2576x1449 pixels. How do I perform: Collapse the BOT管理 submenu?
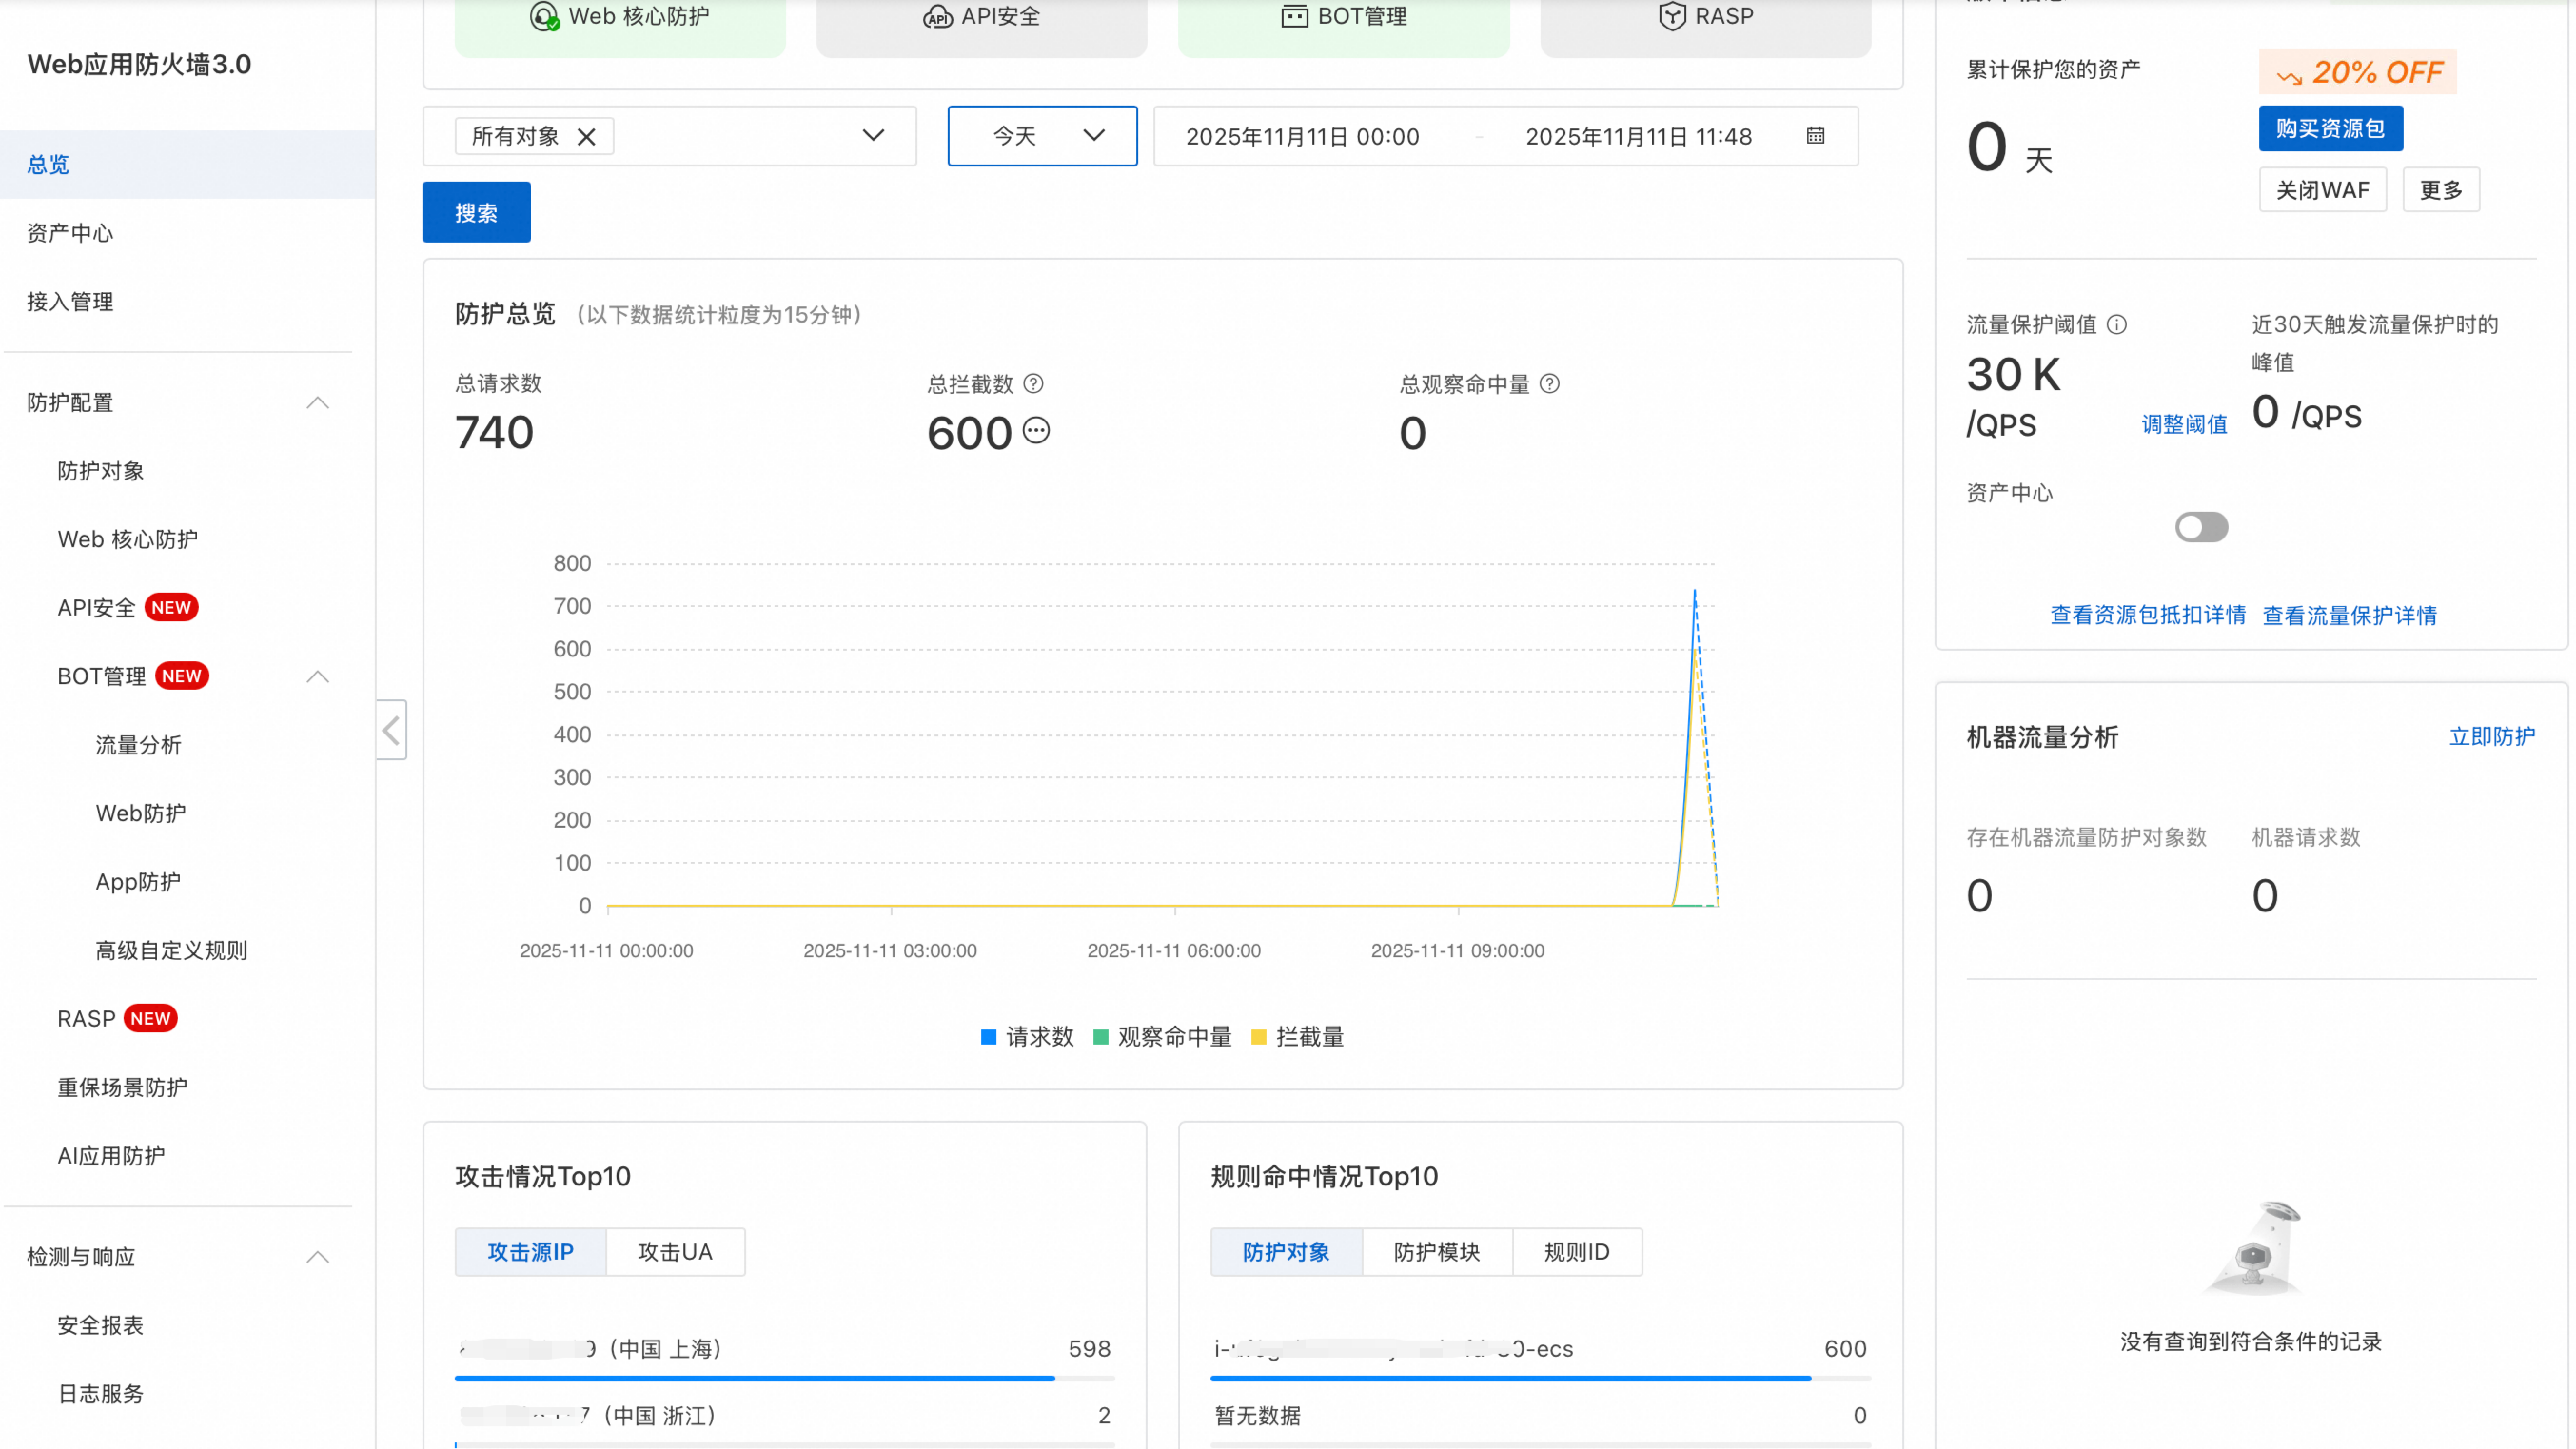(x=318, y=677)
